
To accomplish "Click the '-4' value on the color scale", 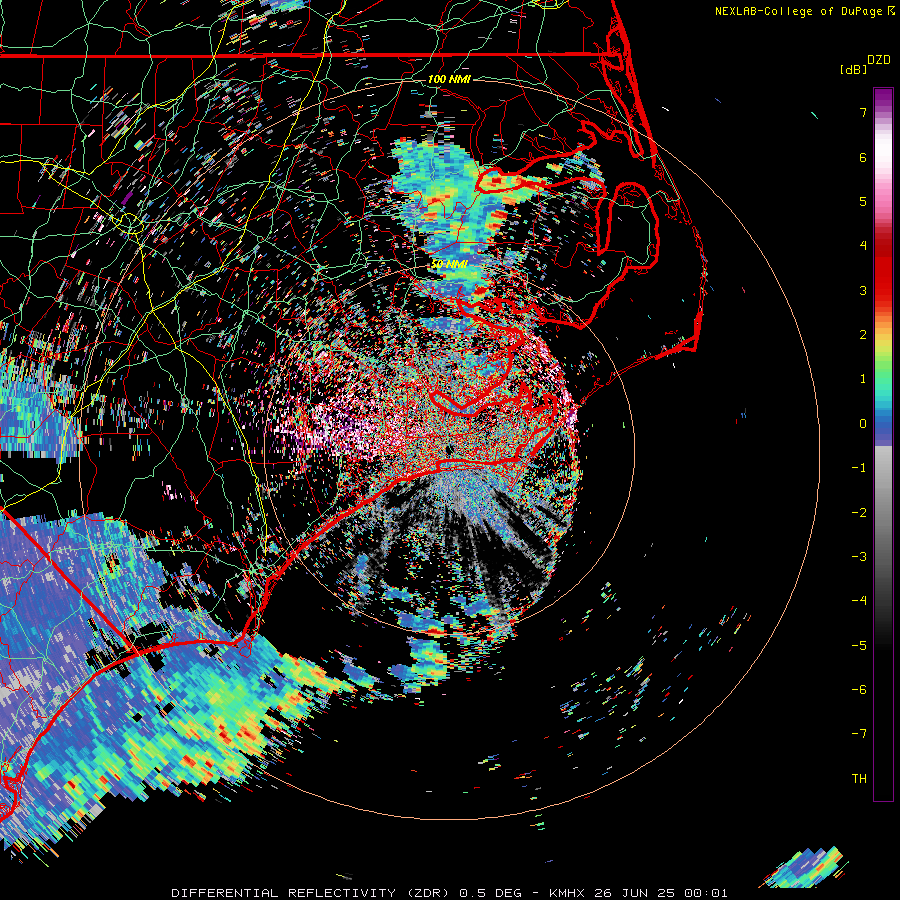I will [859, 601].
